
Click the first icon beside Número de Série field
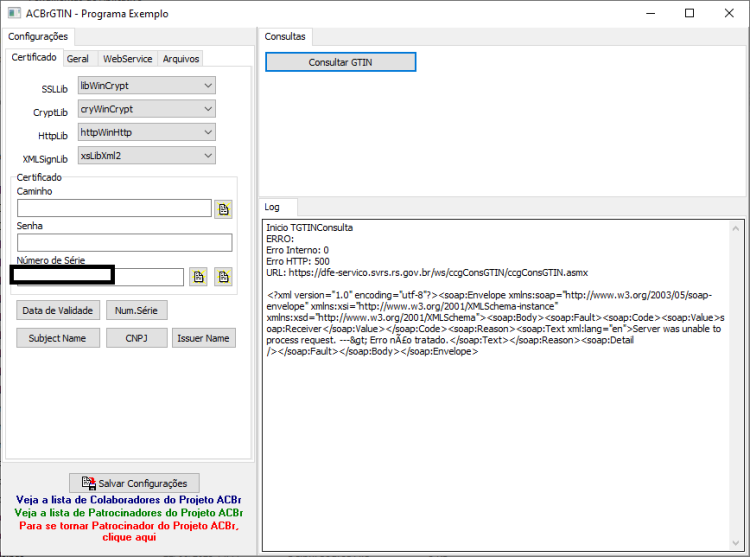pos(198,277)
